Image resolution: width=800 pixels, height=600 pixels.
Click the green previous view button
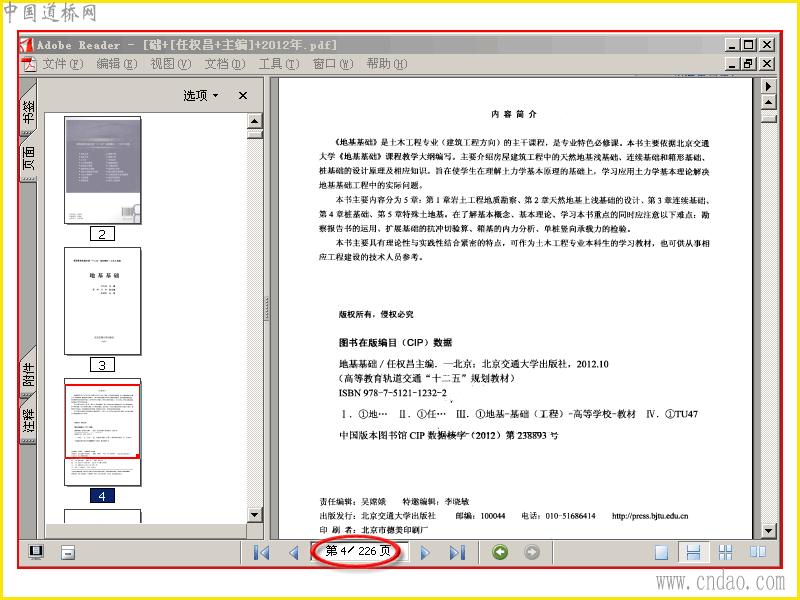pyautogui.click(x=500, y=552)
